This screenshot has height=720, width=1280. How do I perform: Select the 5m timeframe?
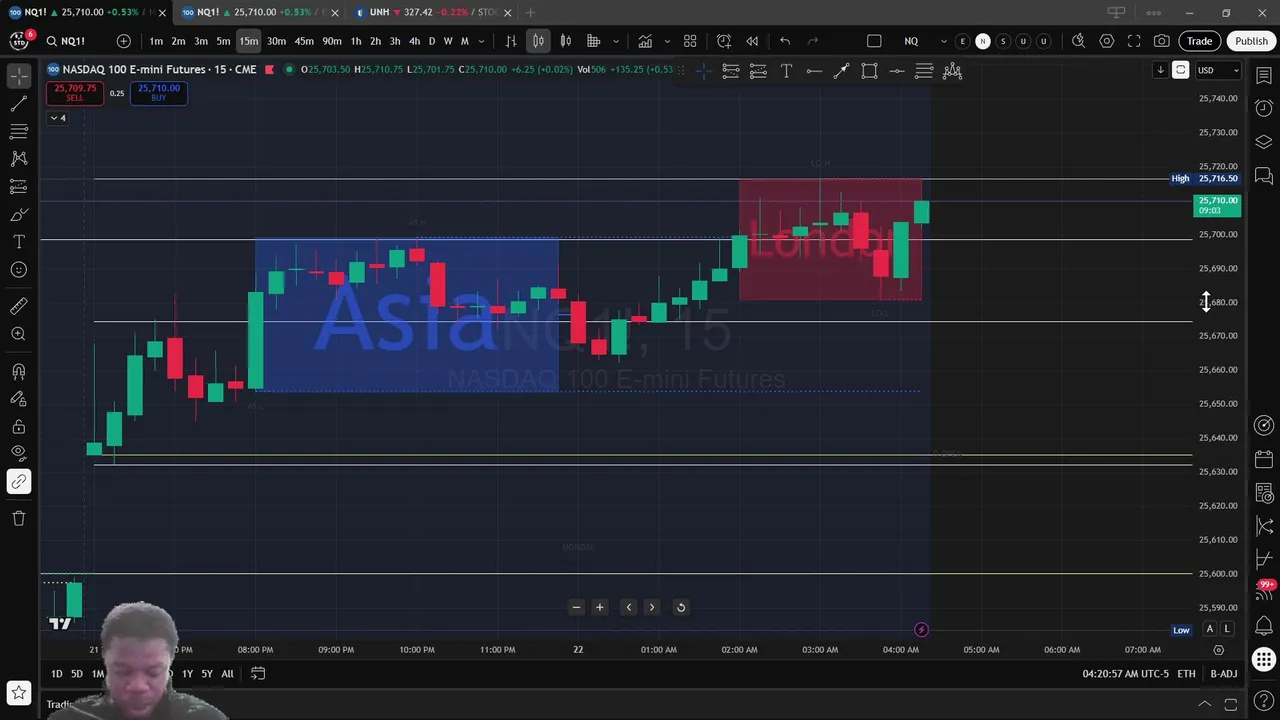[x=223, y=41]
